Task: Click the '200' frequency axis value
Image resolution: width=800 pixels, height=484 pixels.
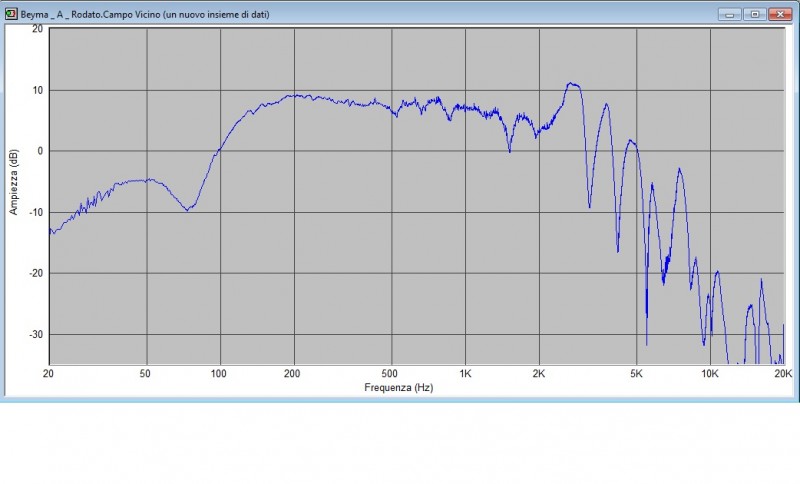Action: (x=292, y=374)
